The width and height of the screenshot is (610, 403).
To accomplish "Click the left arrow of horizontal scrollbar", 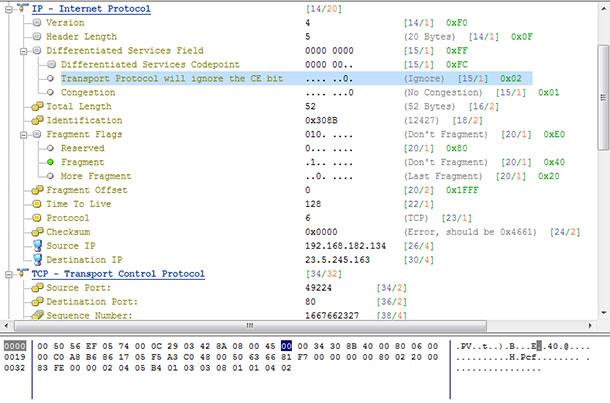I will (x=7, y=327).
